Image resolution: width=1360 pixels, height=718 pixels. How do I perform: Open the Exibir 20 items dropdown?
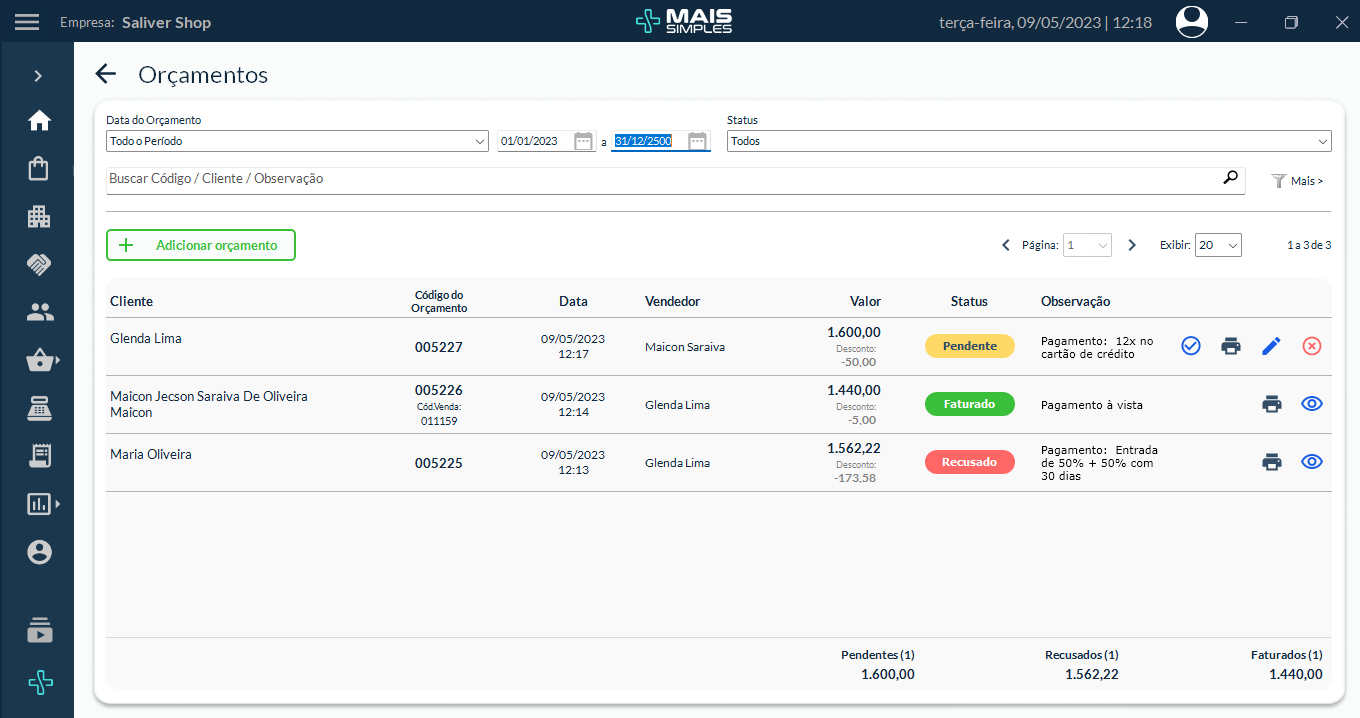[1218, 245]
